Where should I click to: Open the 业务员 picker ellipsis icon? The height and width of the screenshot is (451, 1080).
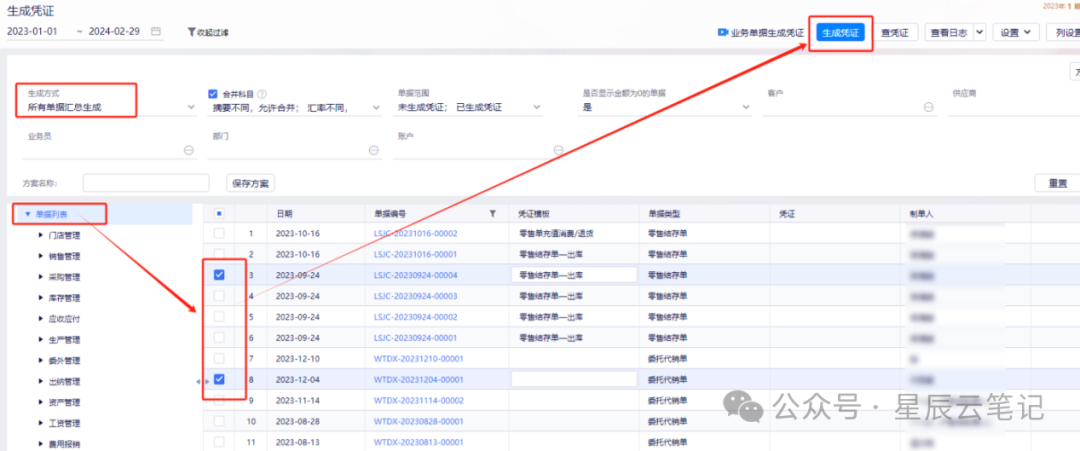(x=189, y=150)
